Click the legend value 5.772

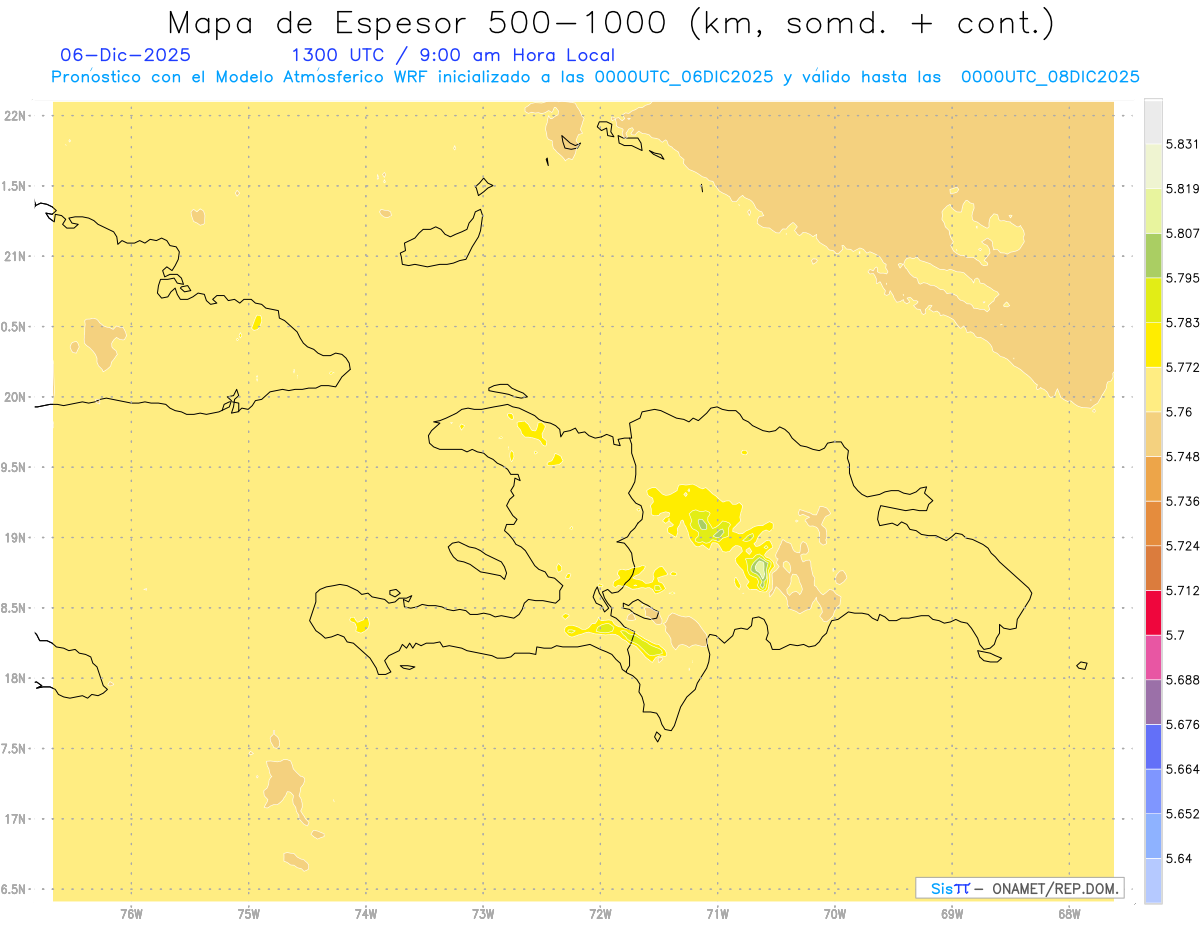[1183, 367]
